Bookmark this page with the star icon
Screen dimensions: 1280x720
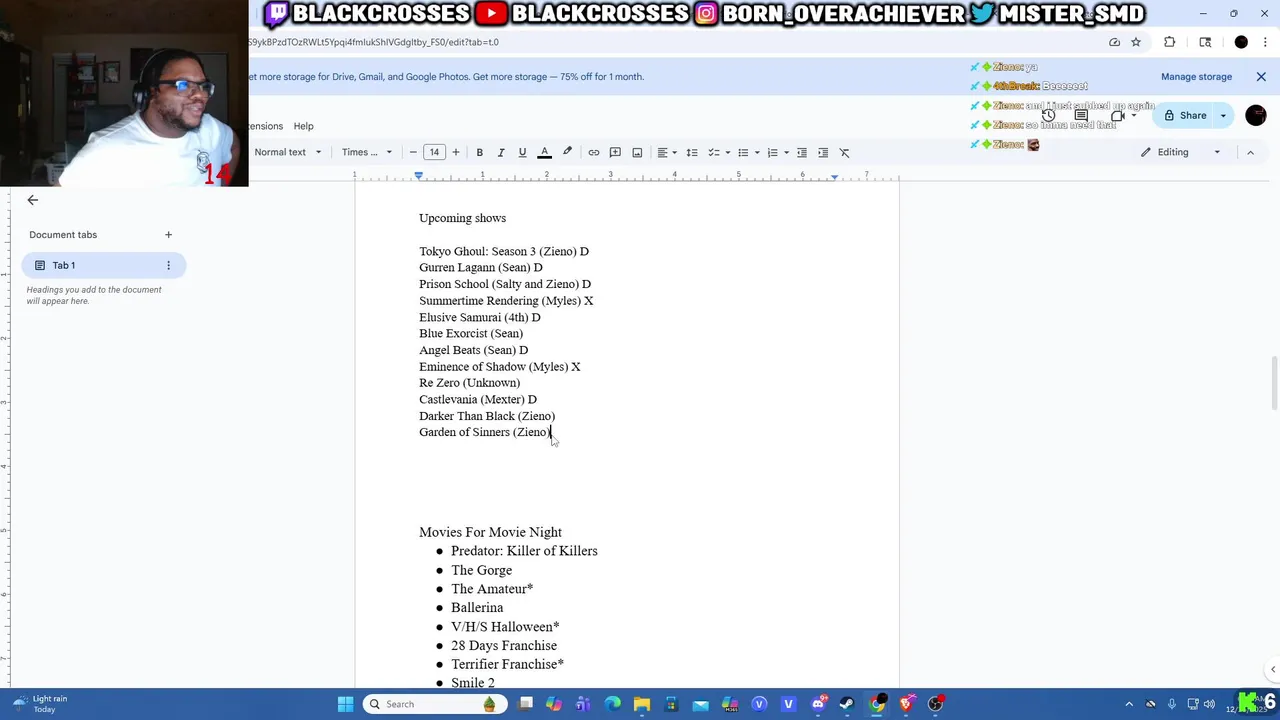[x=1136, y=42]
